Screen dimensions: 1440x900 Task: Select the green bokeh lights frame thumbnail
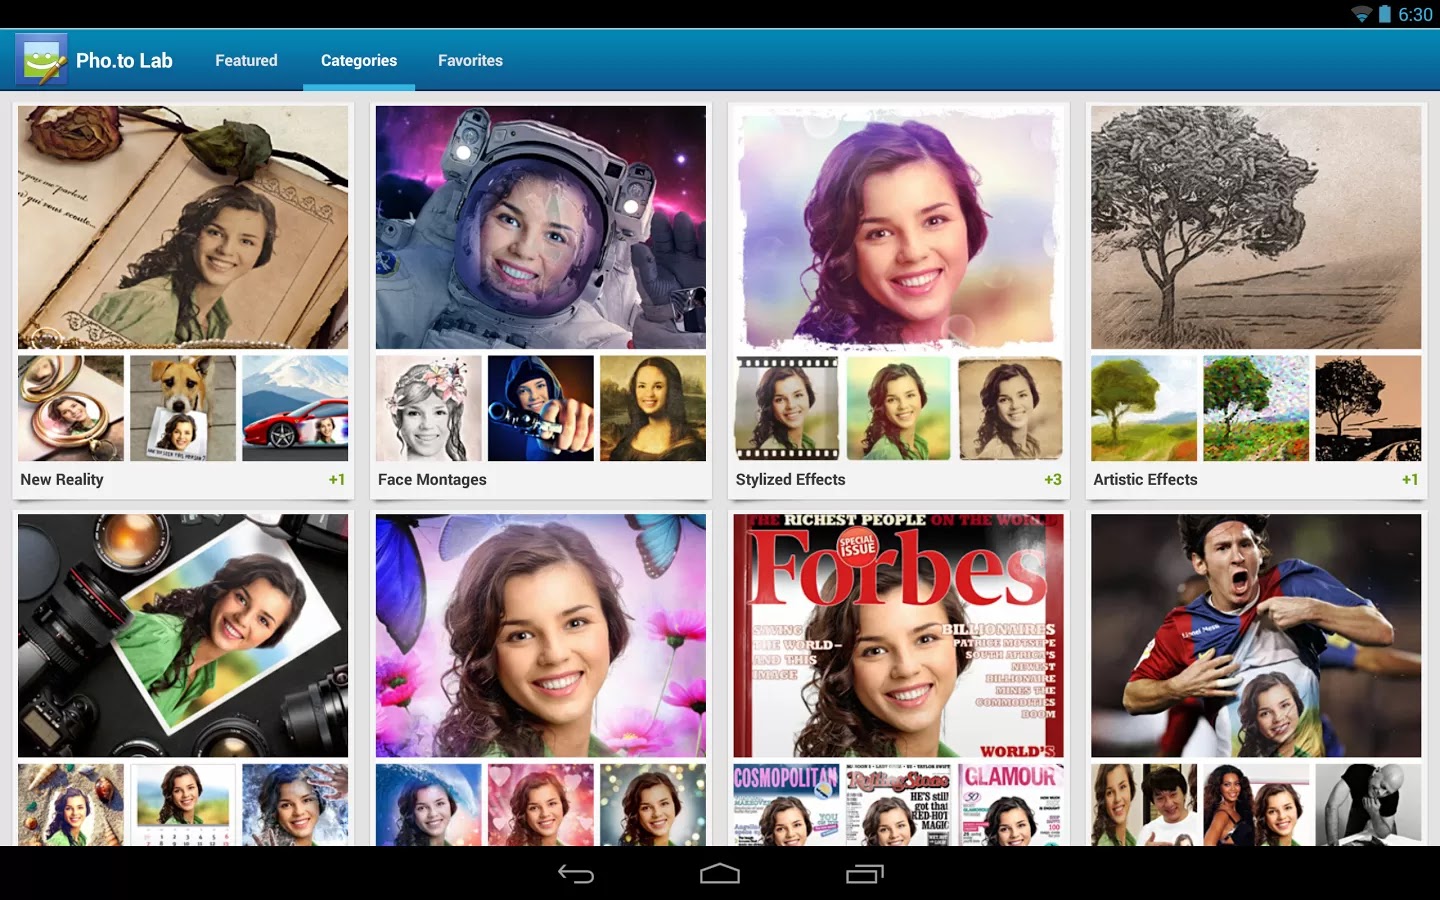pos(653,805)
